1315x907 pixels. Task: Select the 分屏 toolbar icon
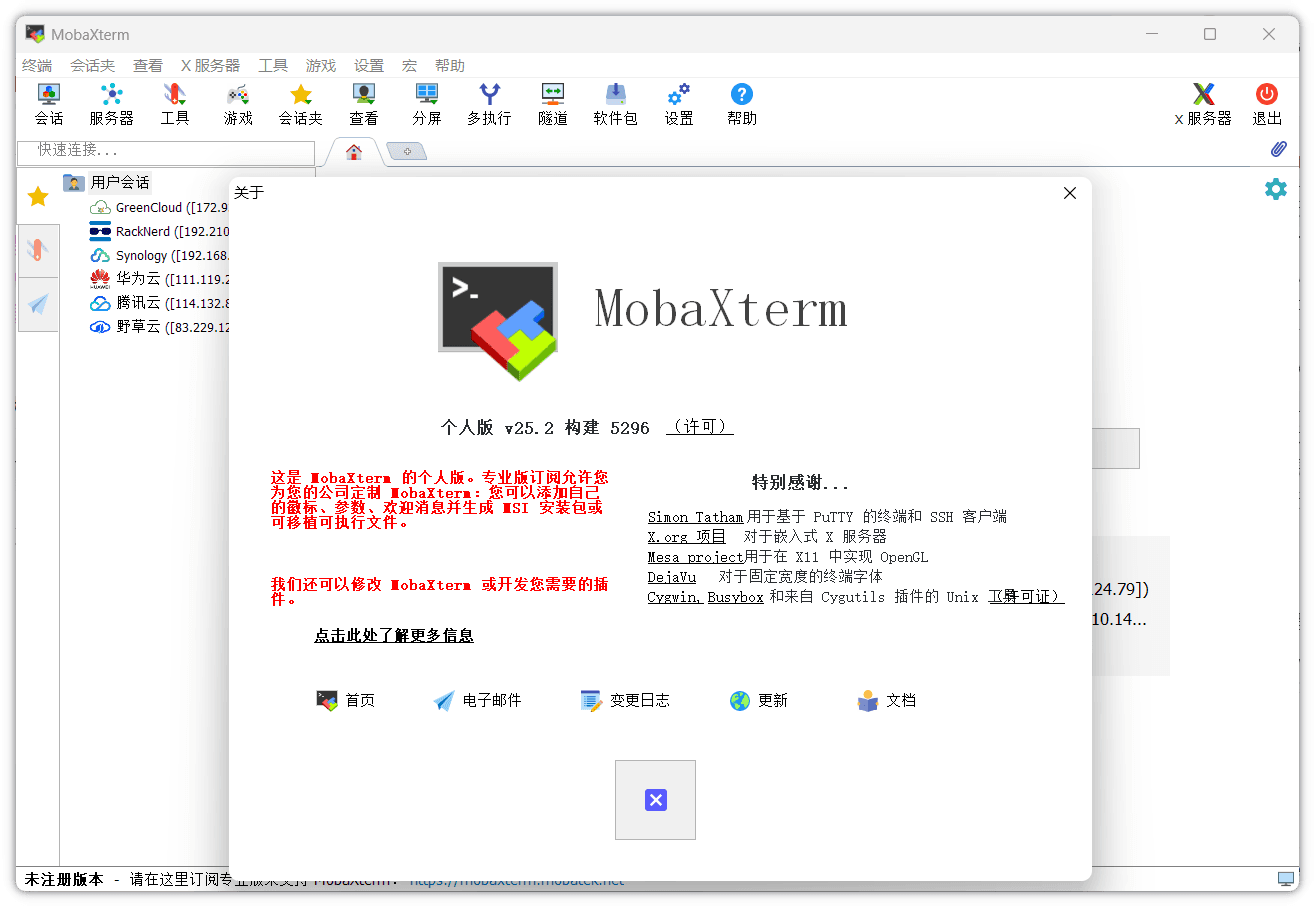click(x=427, y=105)
